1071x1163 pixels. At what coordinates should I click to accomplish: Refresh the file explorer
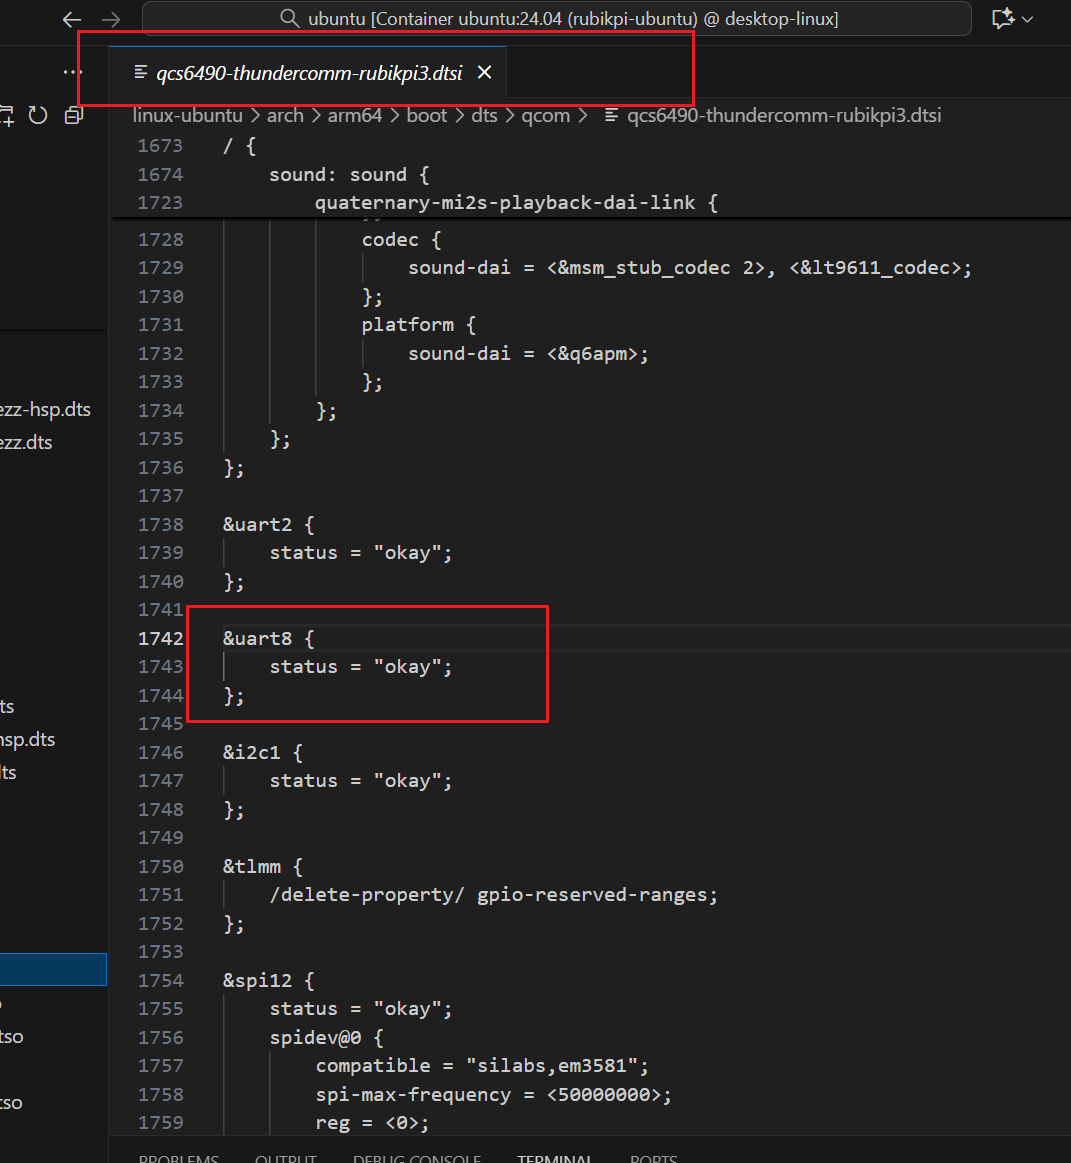click(38, 116)
